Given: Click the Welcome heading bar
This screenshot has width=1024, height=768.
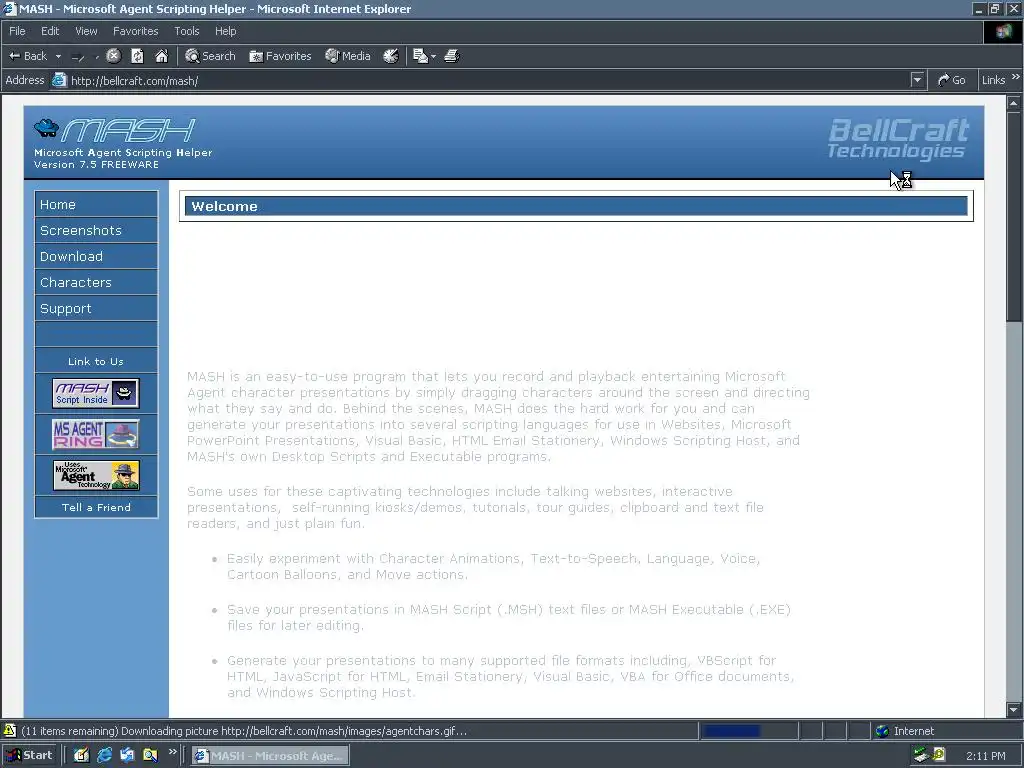Looking at the screenshot, I should tap(576, 206).
